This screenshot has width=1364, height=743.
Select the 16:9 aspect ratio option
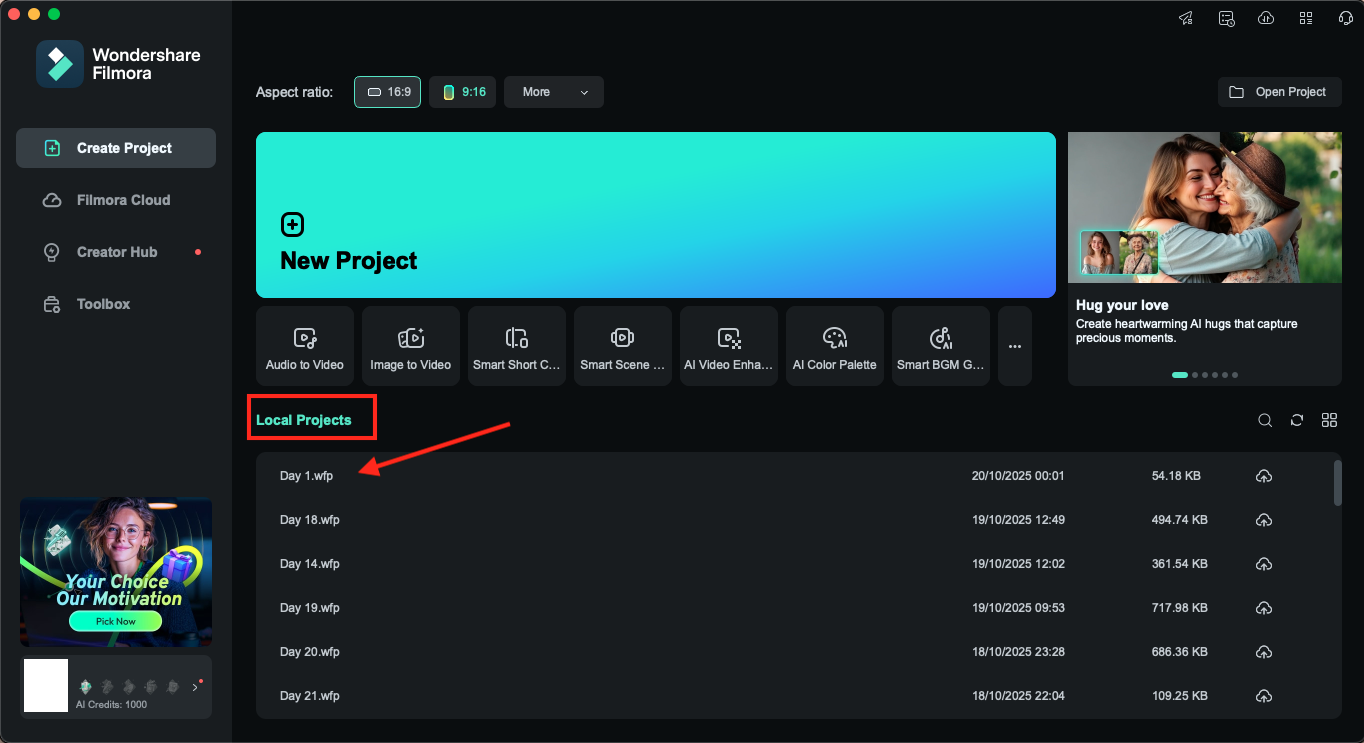click(387, 91)
